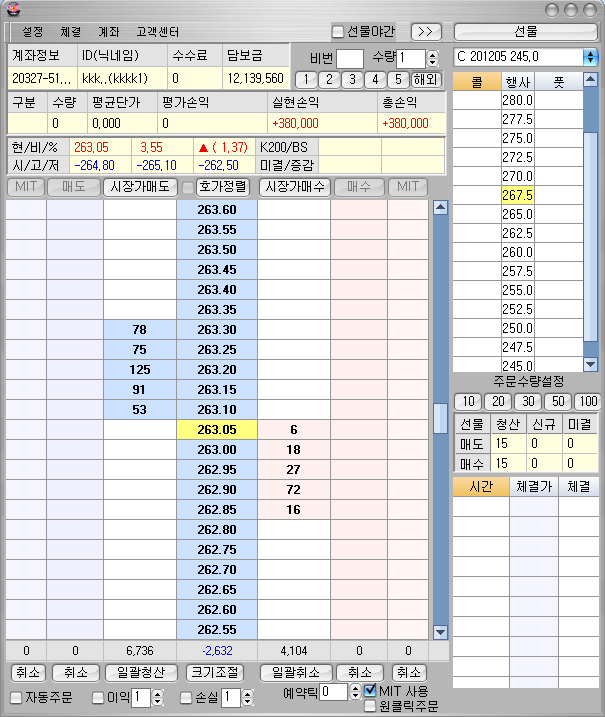Click the left MIT button

coord(26,187)
